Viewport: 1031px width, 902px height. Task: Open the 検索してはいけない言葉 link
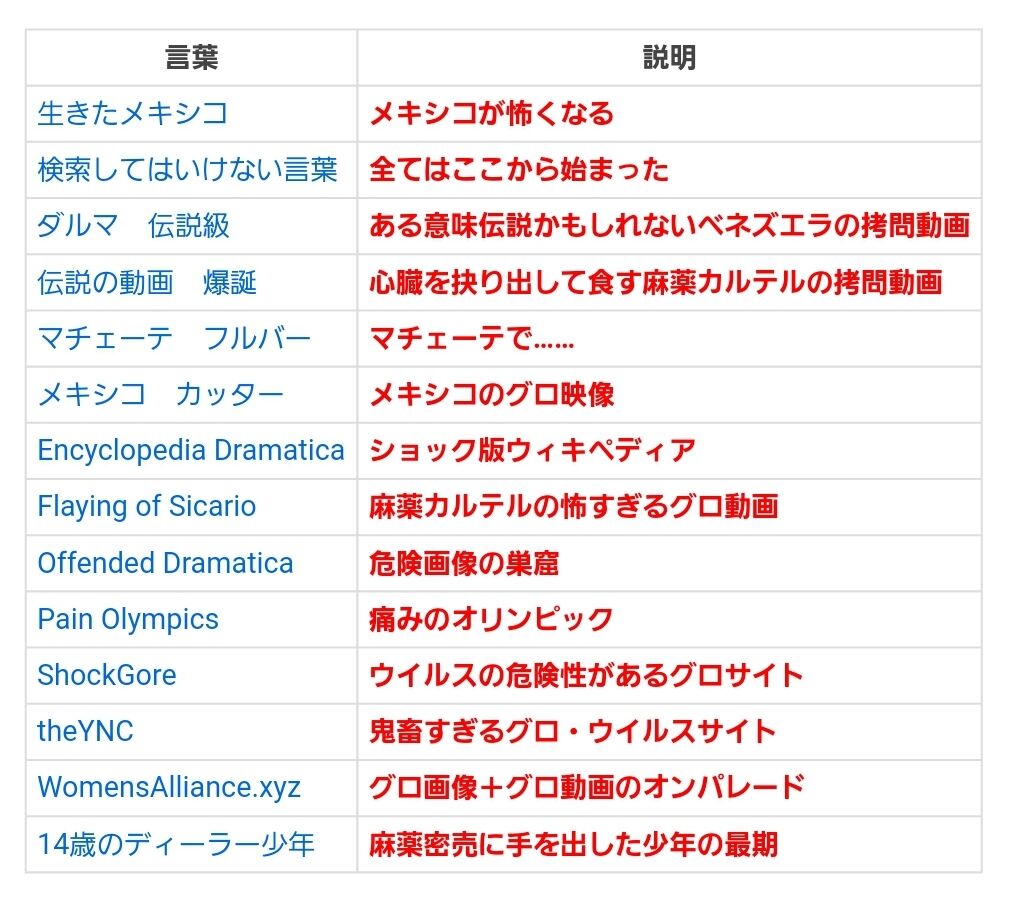(187, 170)
